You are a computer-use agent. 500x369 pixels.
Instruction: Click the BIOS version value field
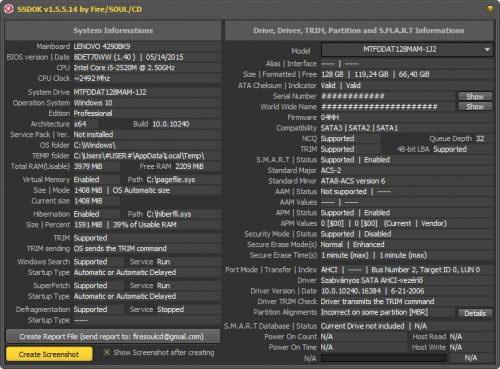pyautogui.click(x=147, y=57)
